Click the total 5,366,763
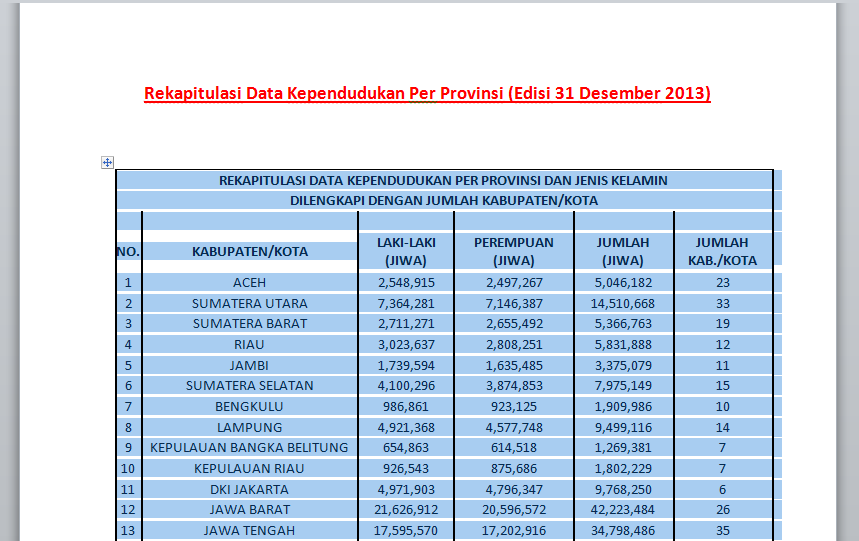The width and height of the screenshot is (859, 541). pyautogui.click(x=623, y=324)
